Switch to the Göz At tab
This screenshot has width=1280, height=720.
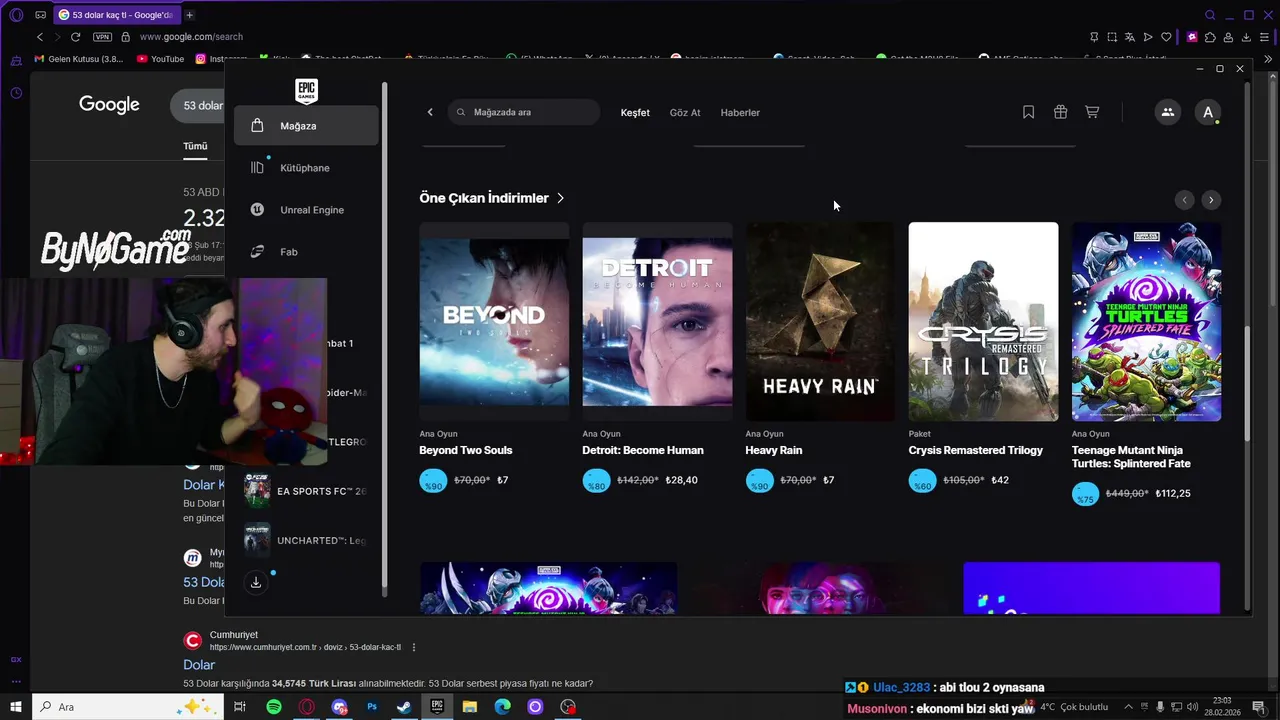tap(685, 112)
